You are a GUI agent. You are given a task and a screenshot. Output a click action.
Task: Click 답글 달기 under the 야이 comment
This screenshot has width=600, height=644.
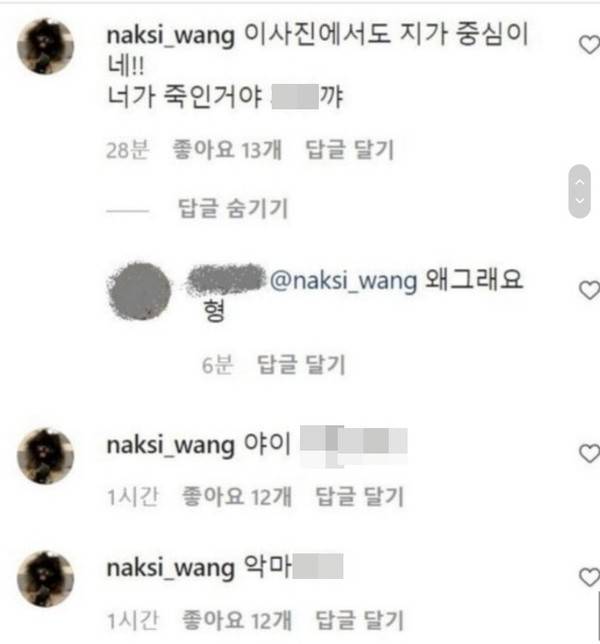tap(360, 497)
